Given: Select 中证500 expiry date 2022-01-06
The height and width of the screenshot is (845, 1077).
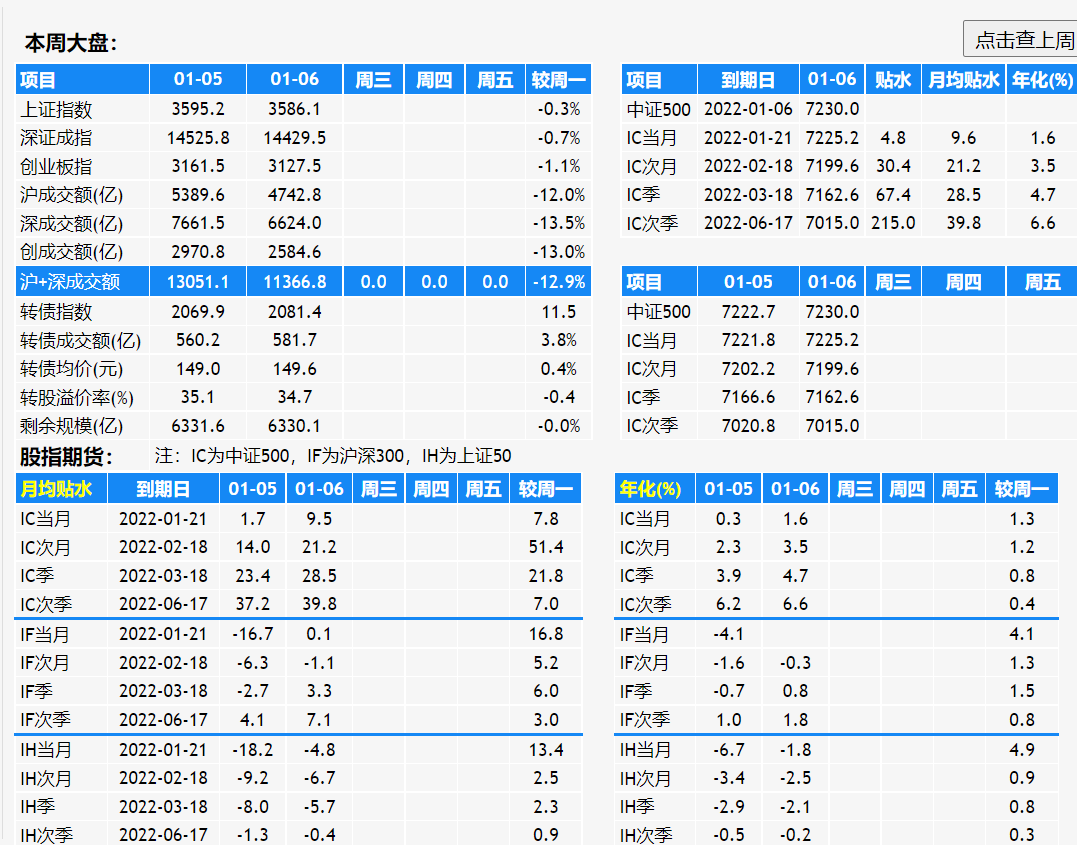Looking at the screenshot, I should [748, 109].
